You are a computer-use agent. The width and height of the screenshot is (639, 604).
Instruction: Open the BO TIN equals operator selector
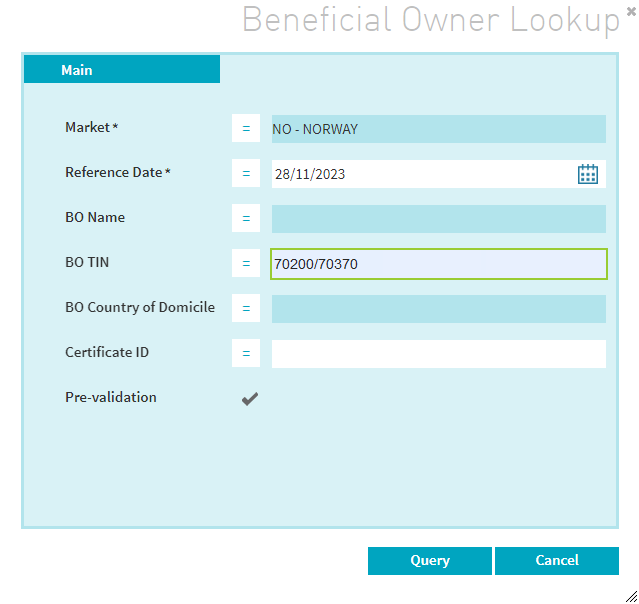pos(246,264)
